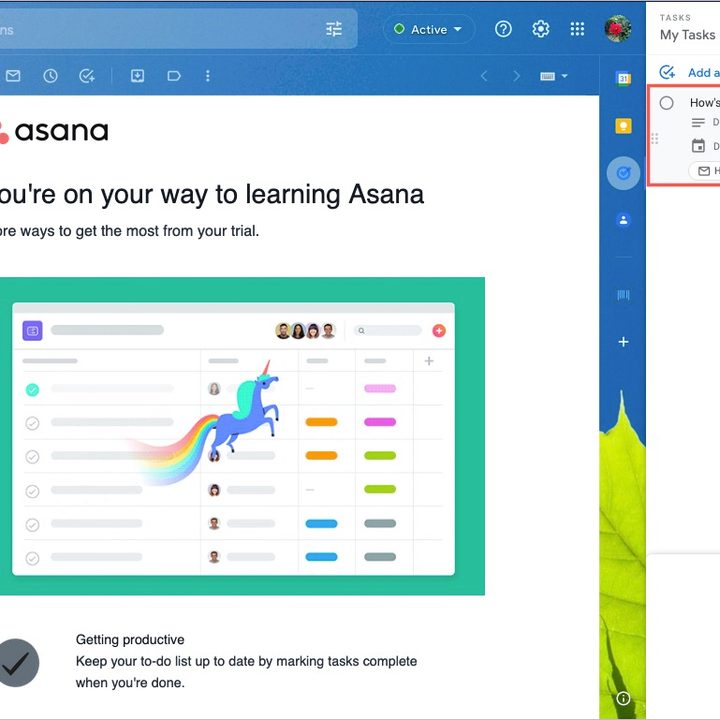The height and width of the screenshot is (720, 720).
Task: Get add-ons with the plus icon
Action: [x=623, y=342]
